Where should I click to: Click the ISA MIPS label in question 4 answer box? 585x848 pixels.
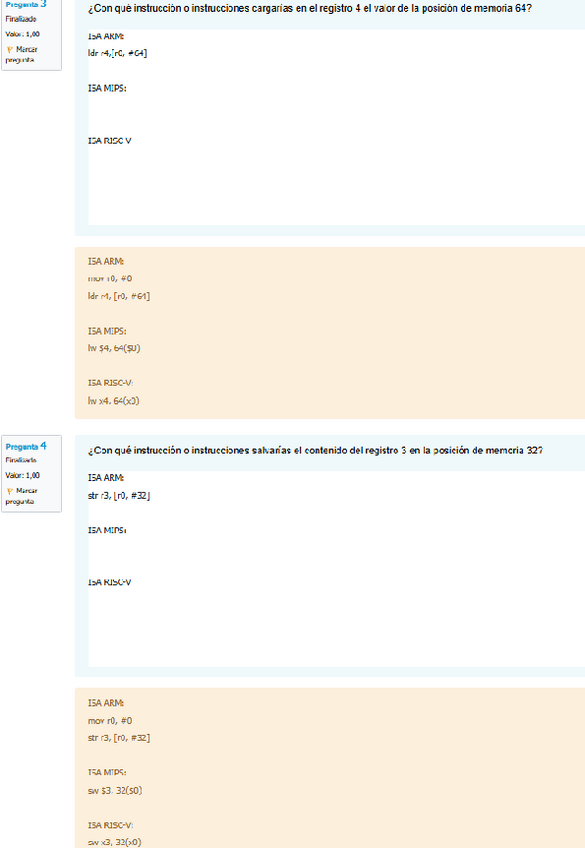coord(107,530)
